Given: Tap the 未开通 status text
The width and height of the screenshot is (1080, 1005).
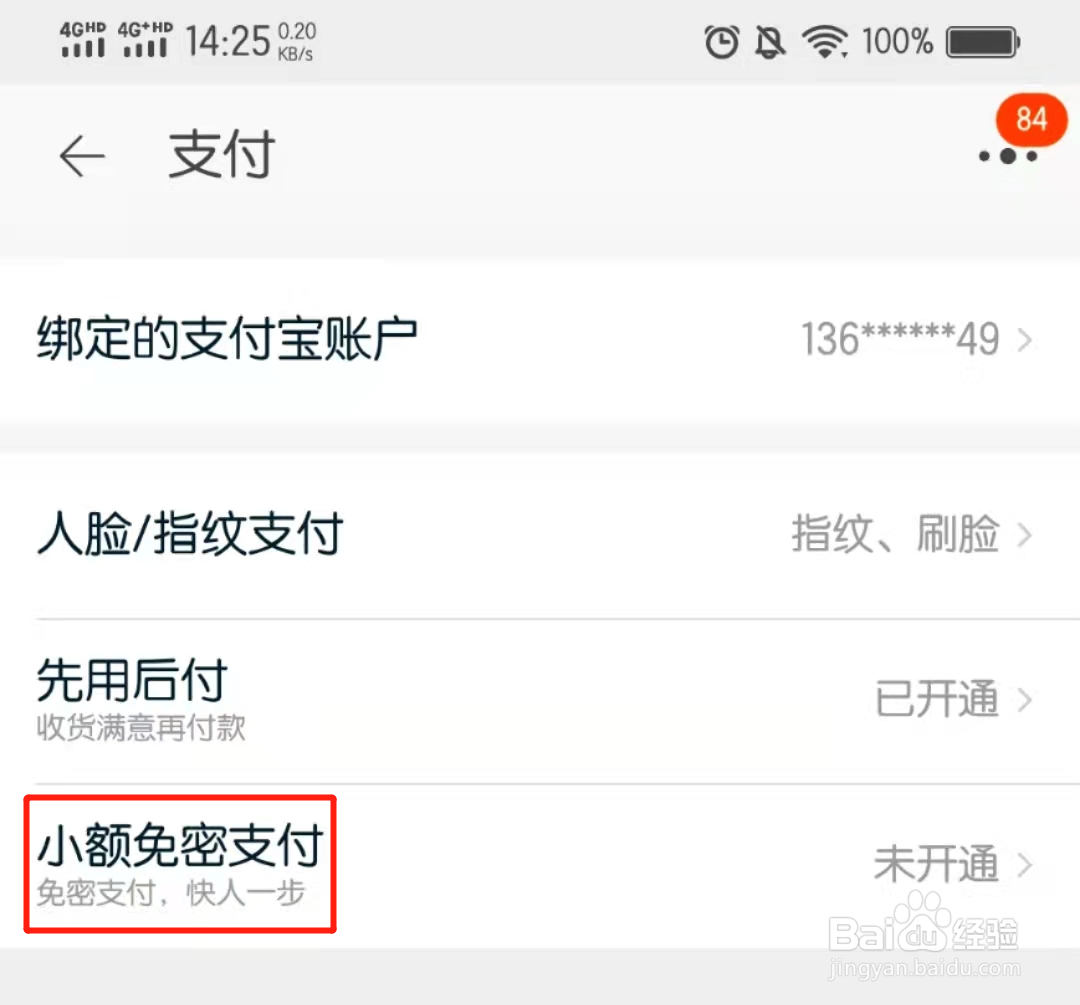Looking at the screenshot, I should pos(936,864).
